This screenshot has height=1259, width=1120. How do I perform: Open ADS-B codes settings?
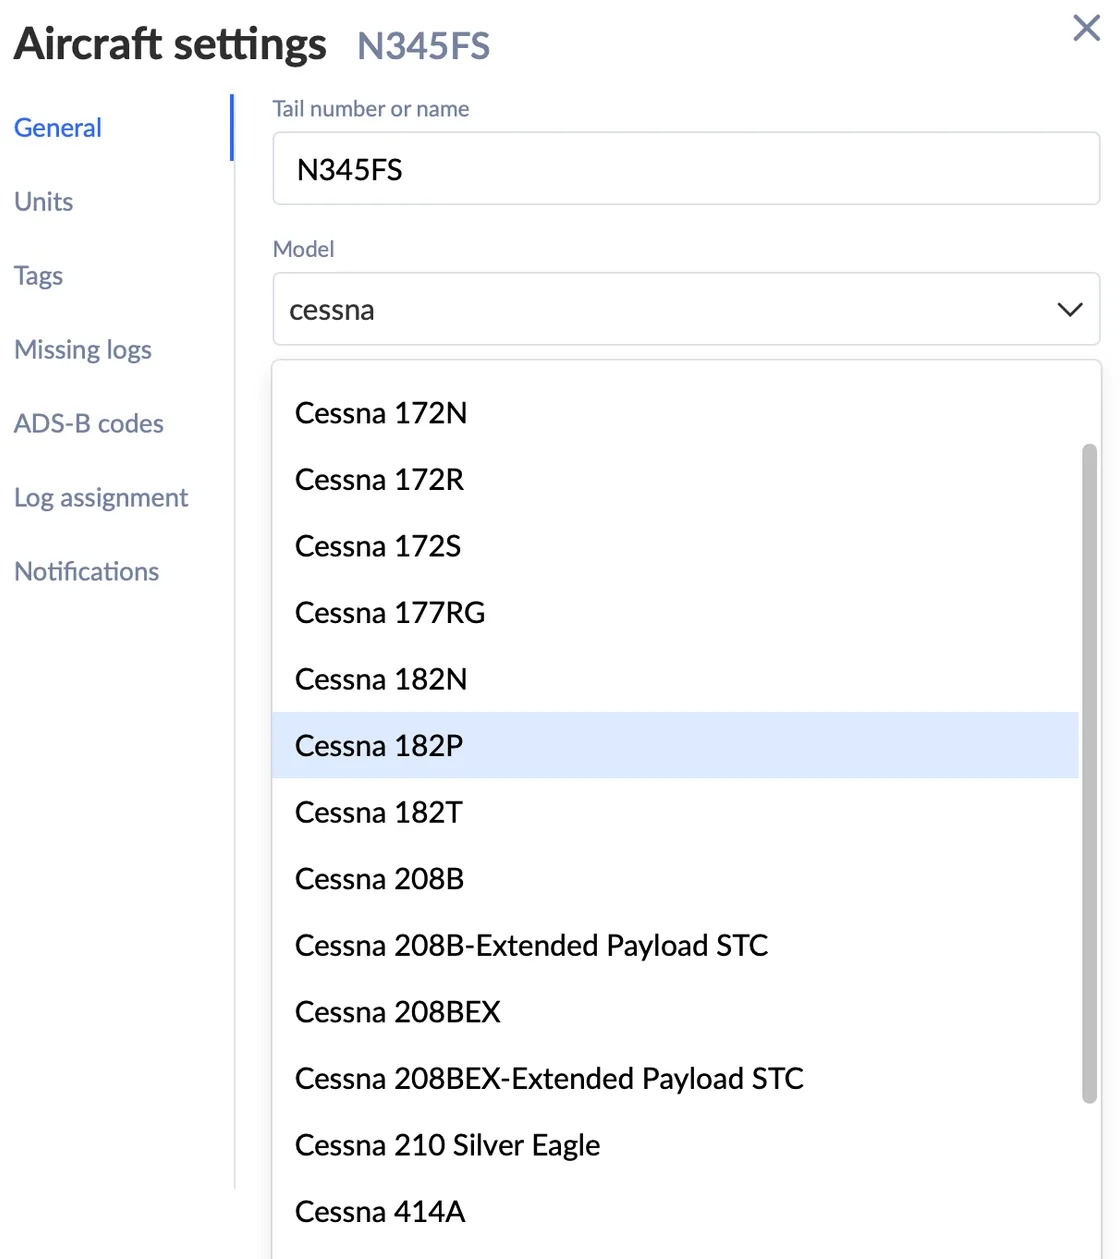tap(89, 424)
